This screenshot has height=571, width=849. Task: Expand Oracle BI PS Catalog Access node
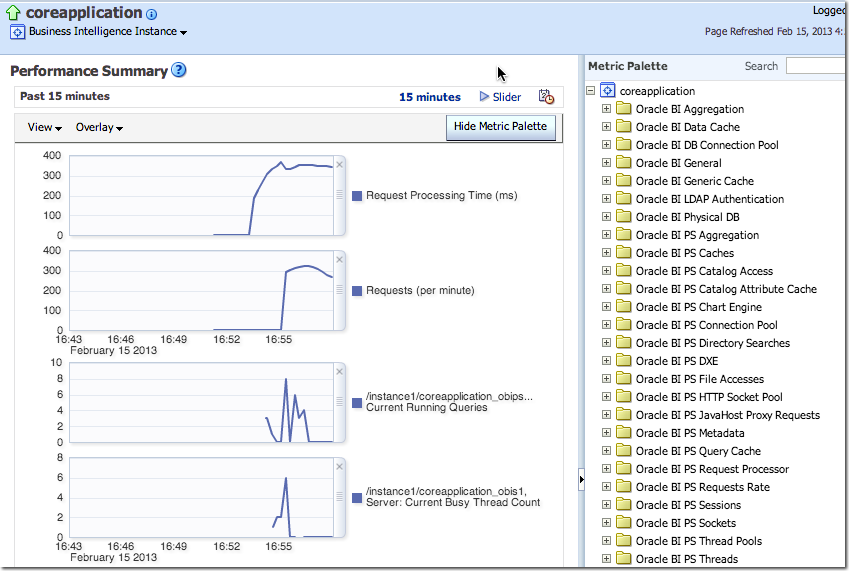[x=606, y=271]
